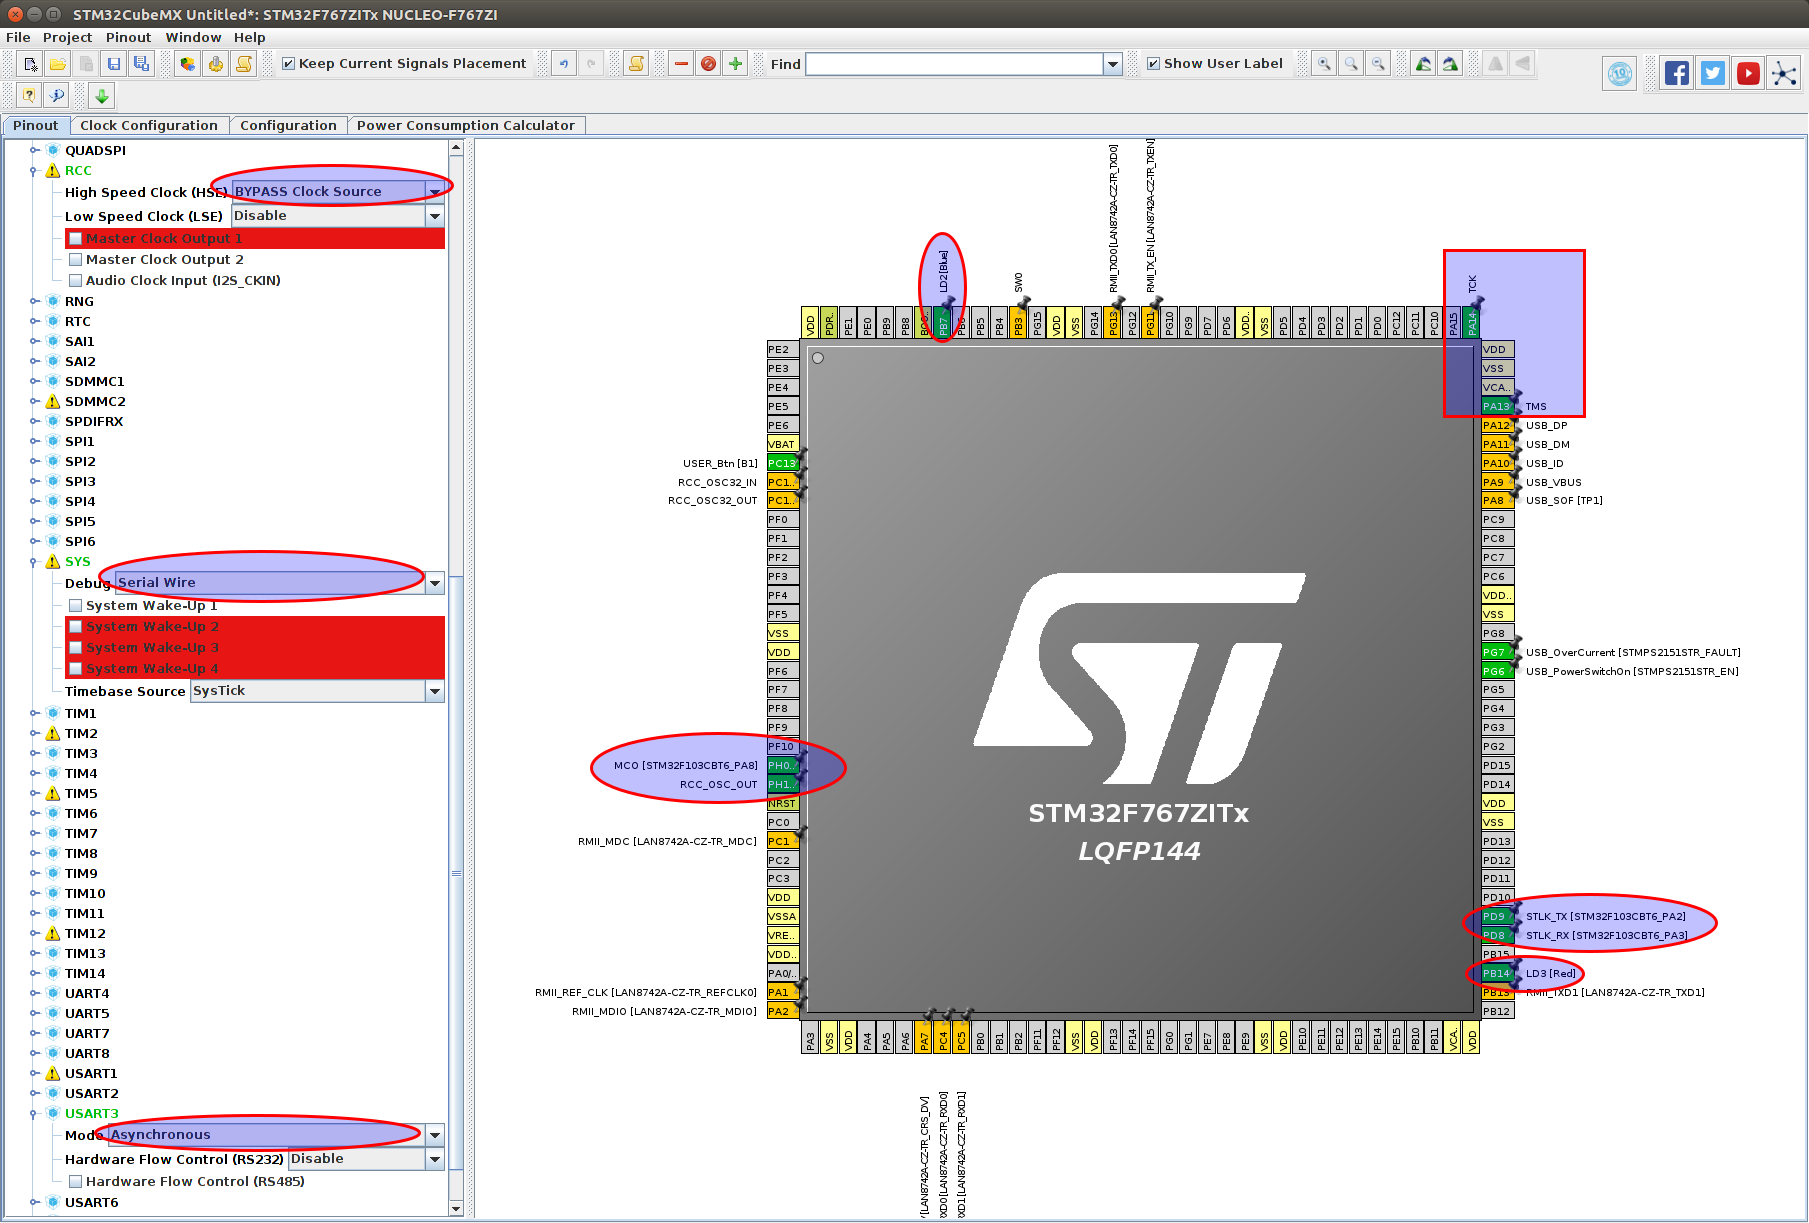Click the Twitter bird icon

pos(1712,72)
